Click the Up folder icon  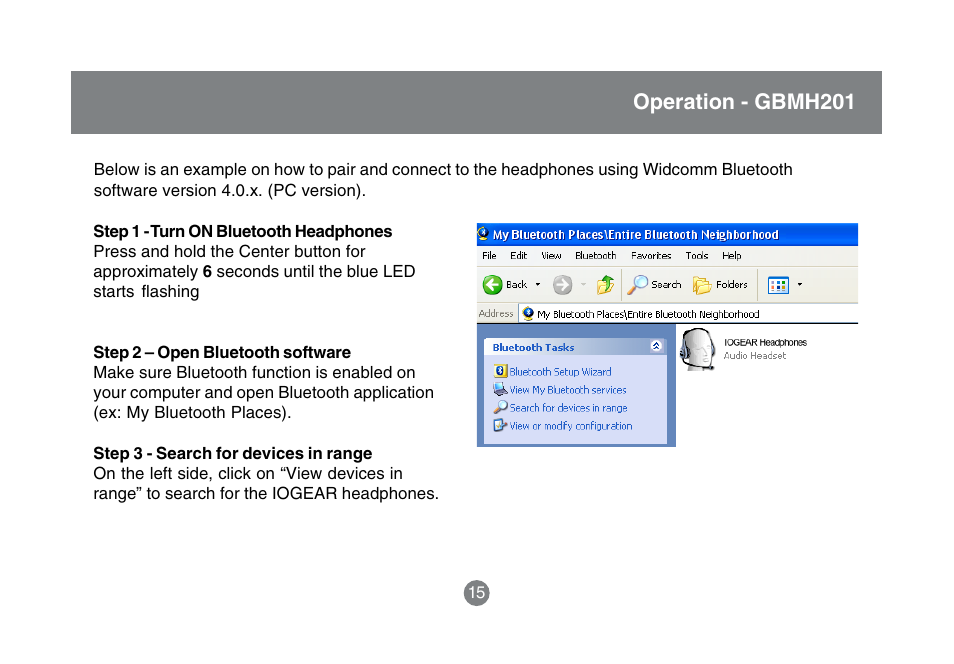click(605, 285)
